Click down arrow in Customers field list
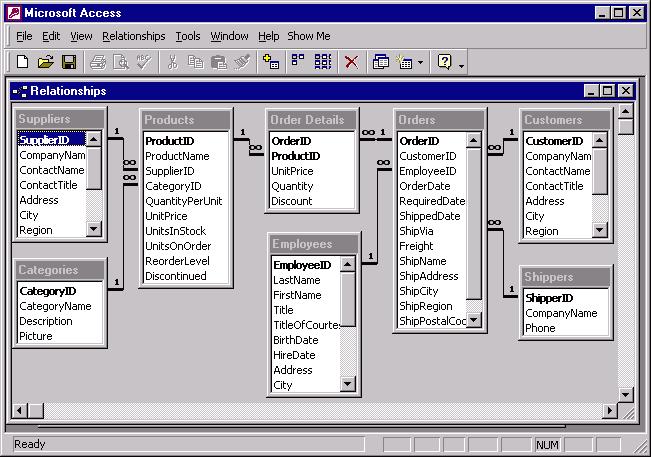 (600, 230)
